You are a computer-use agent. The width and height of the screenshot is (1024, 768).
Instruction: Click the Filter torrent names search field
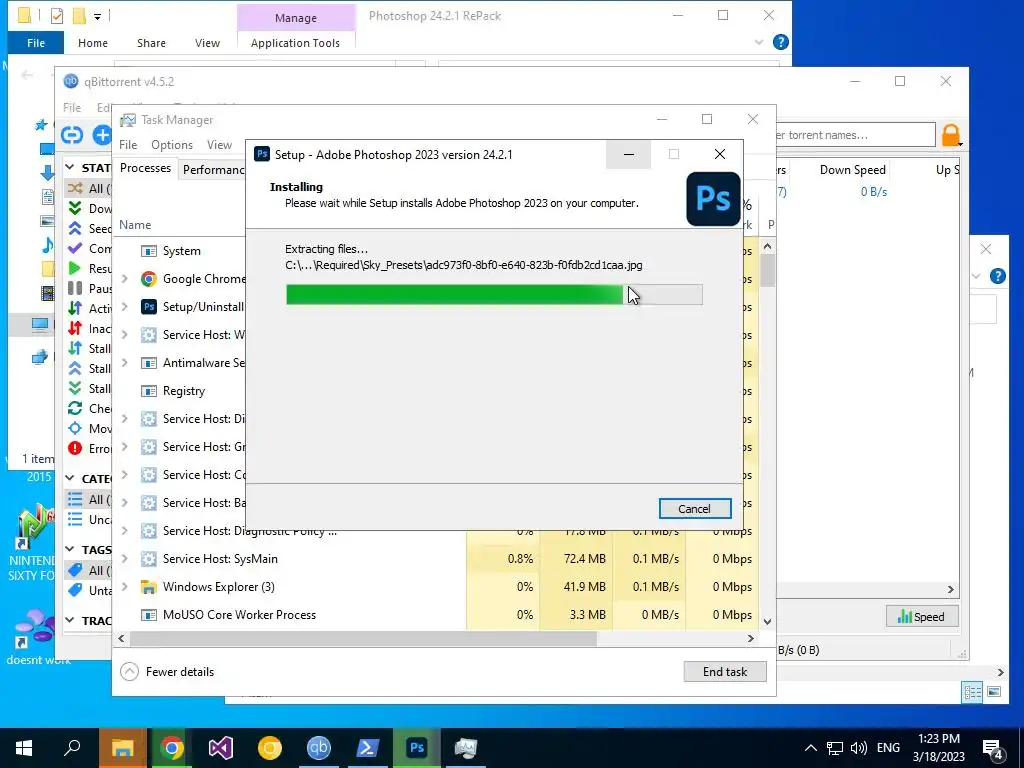click(x=856, y=135)
